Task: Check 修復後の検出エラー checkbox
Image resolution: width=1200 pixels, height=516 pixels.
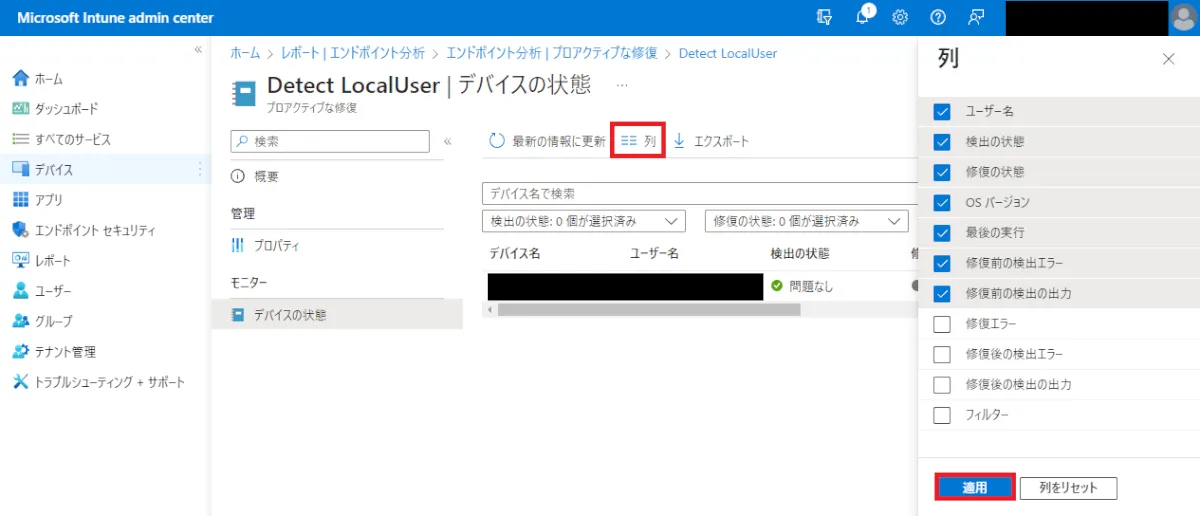Action: tap(941, 354)
